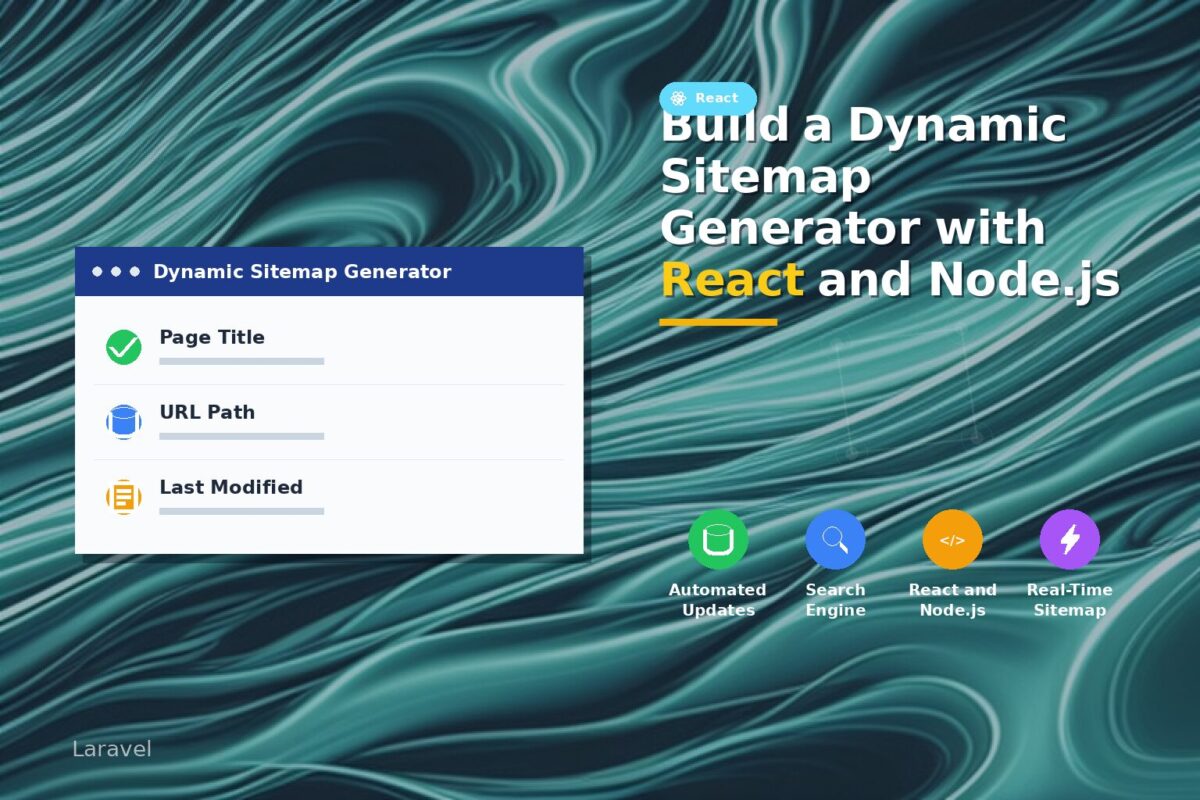The image size is (1200, 800).
Task: Click the "Search Engine" label
Action: 835,600
